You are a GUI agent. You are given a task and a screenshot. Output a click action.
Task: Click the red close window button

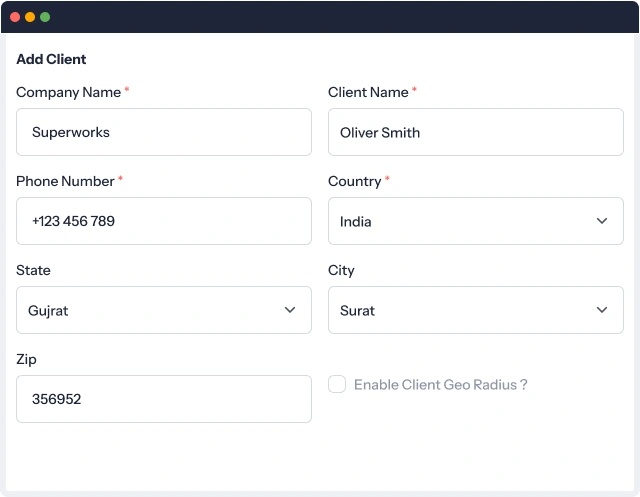click(x=15, y=17)
